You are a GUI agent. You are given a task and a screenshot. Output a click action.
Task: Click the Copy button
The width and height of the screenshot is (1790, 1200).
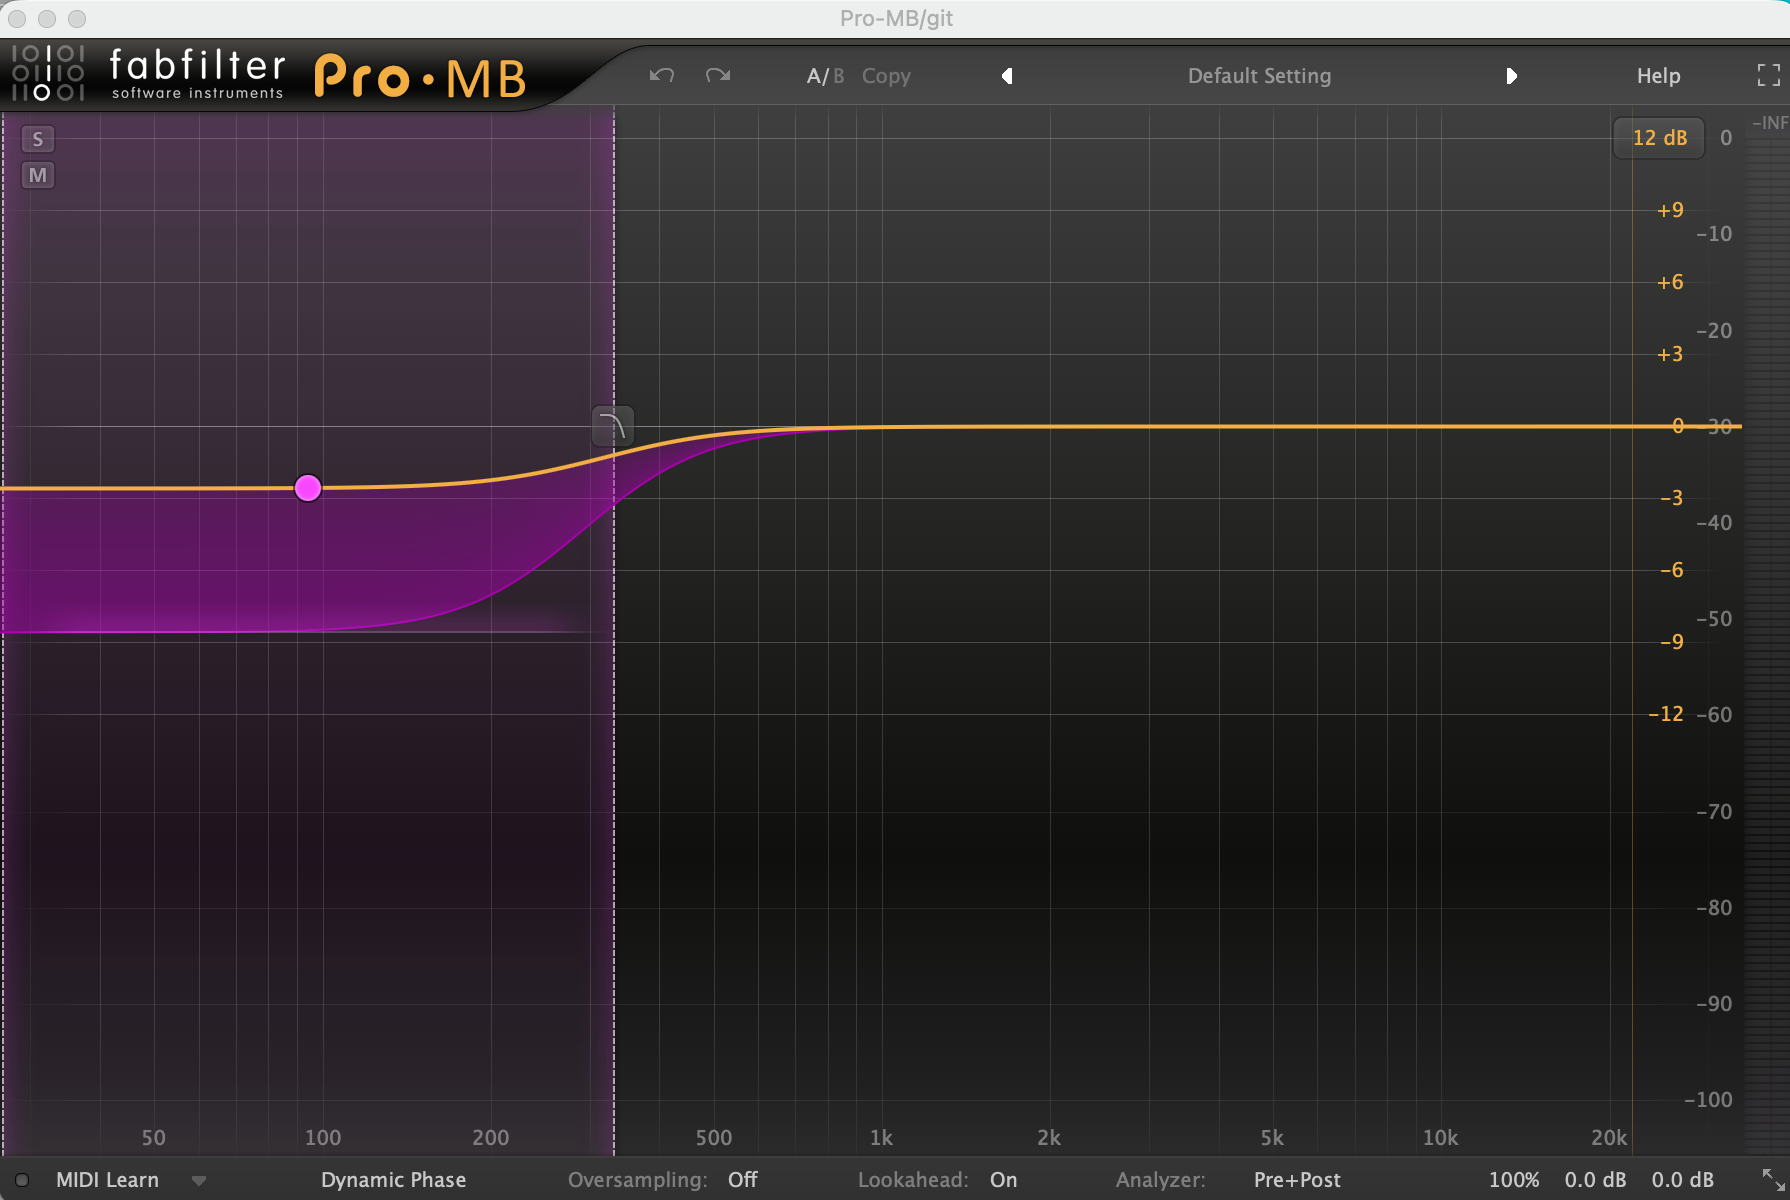pyautogui.click(x=886, y=76)
